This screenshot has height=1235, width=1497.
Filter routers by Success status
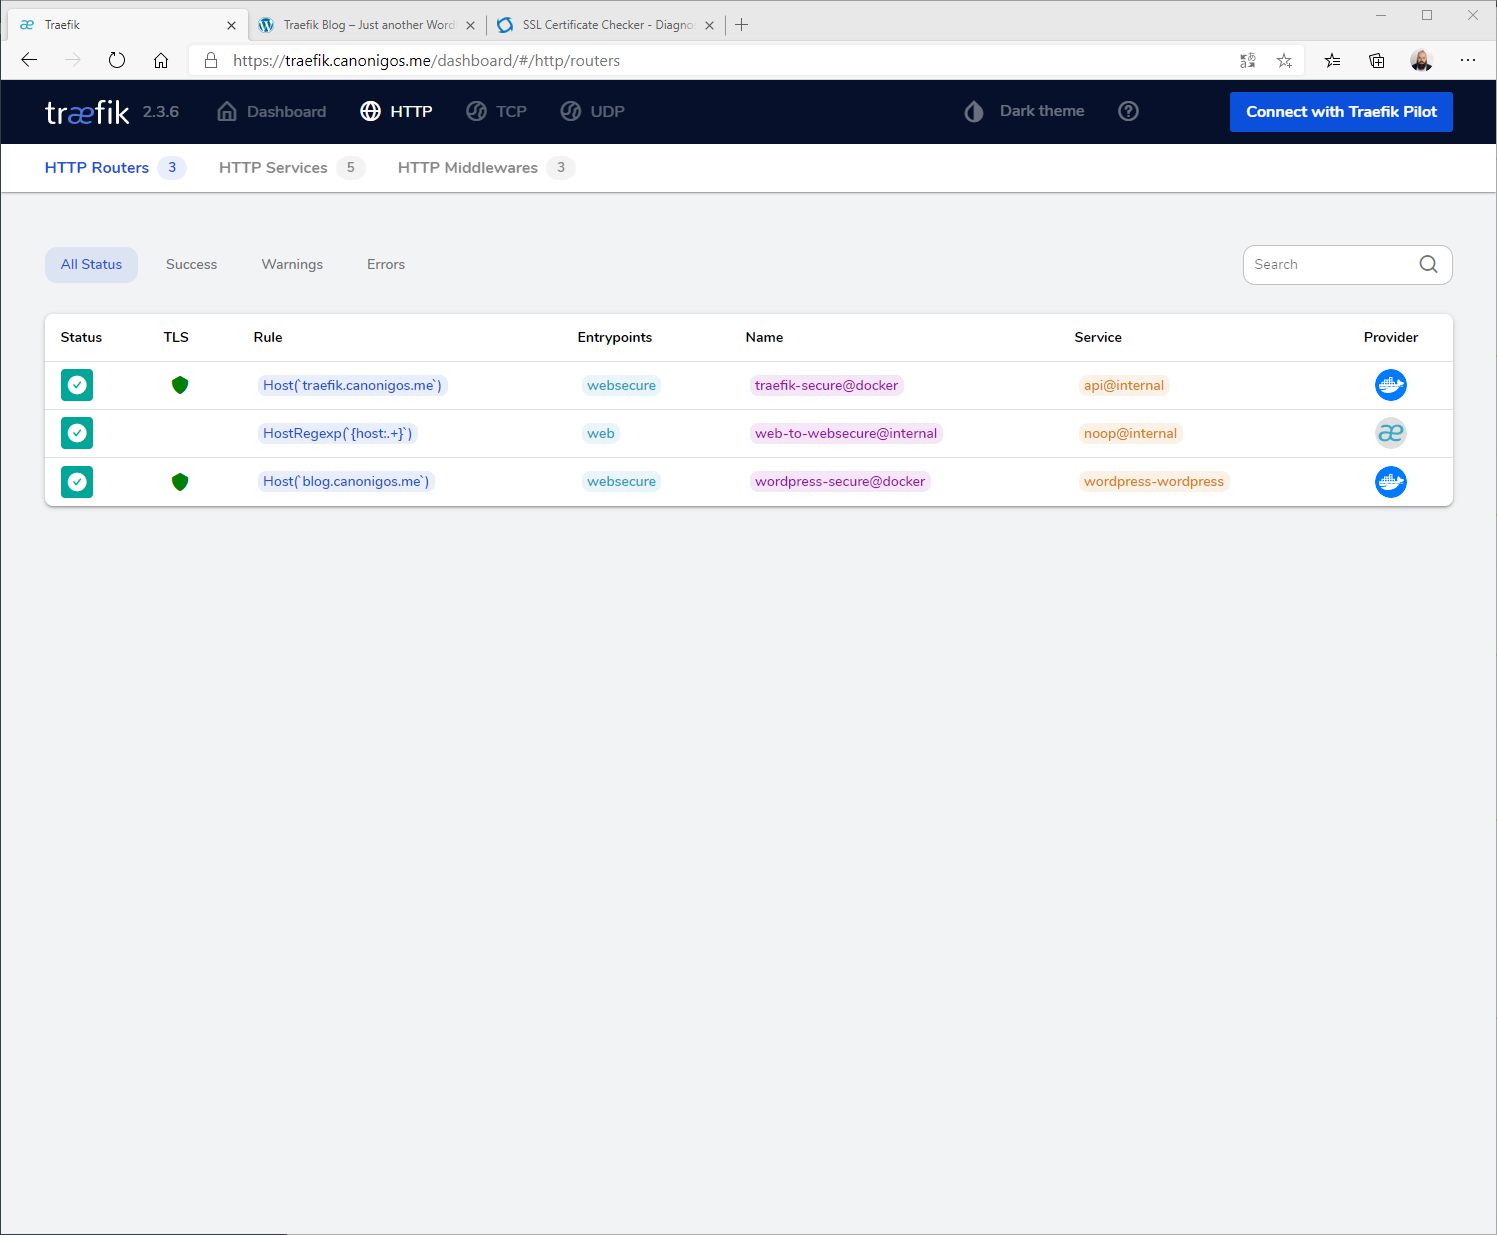(191, 264)
